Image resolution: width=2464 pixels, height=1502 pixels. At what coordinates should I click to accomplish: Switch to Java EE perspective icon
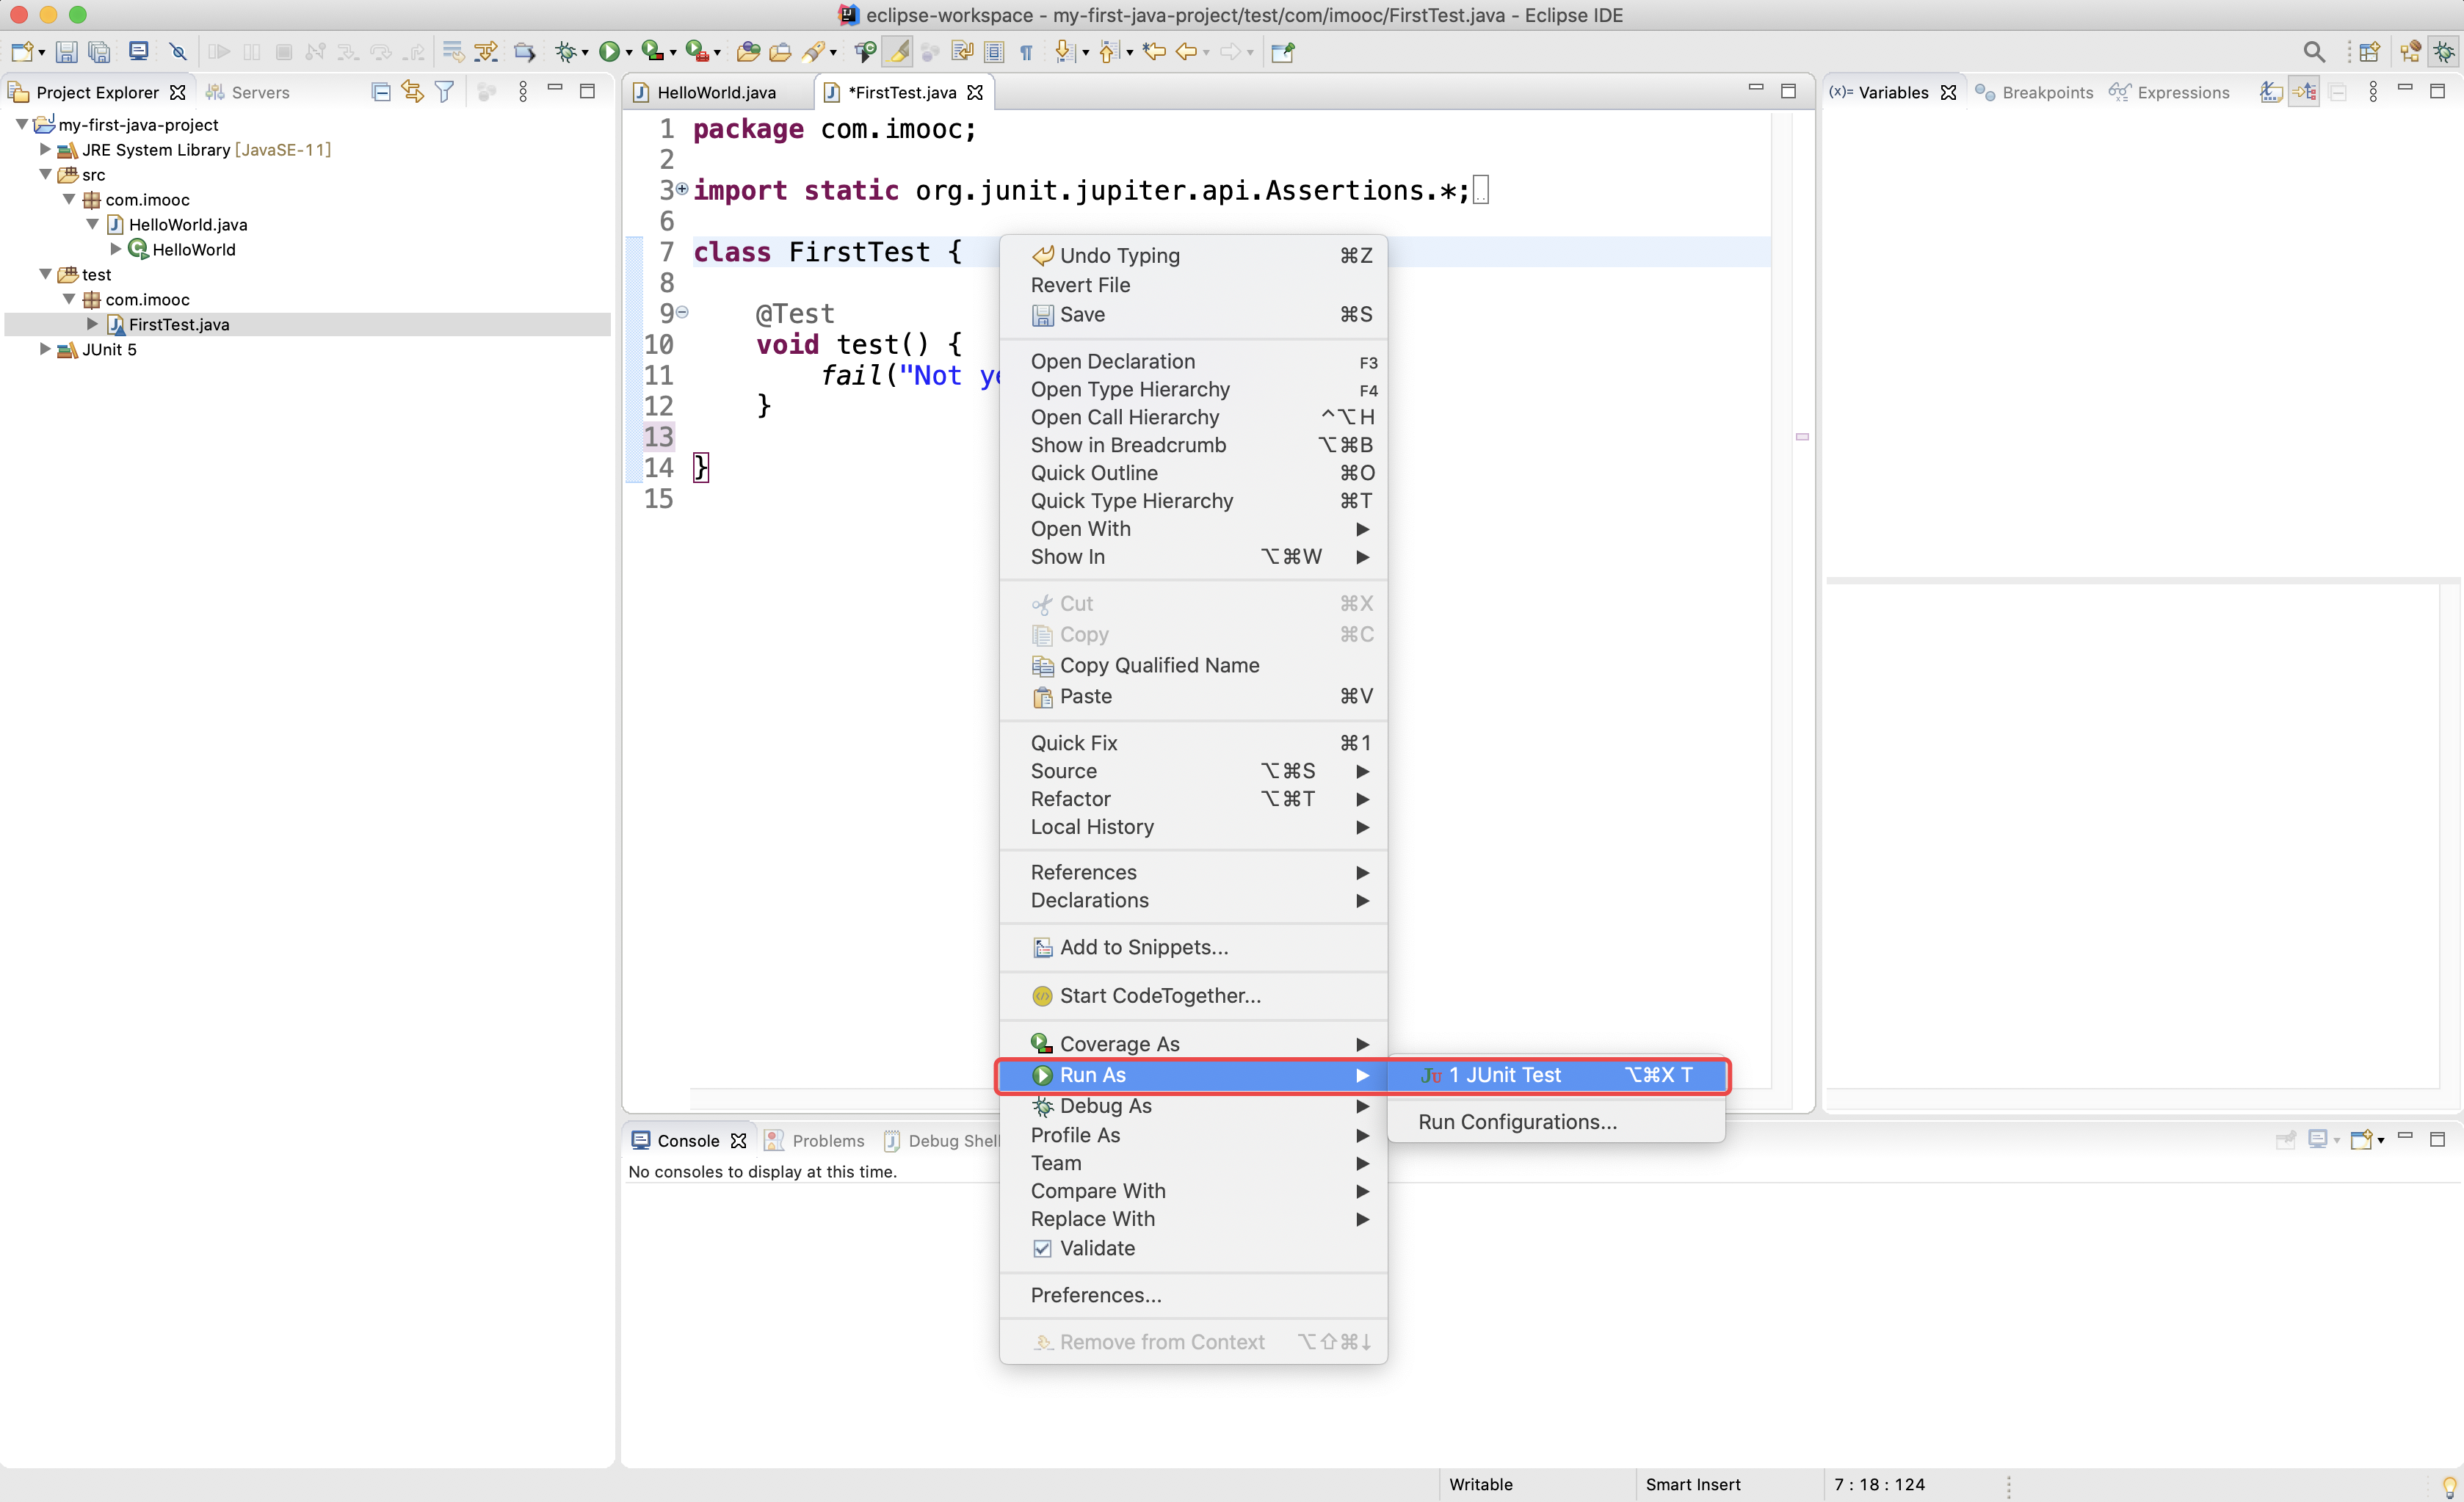2410,52
